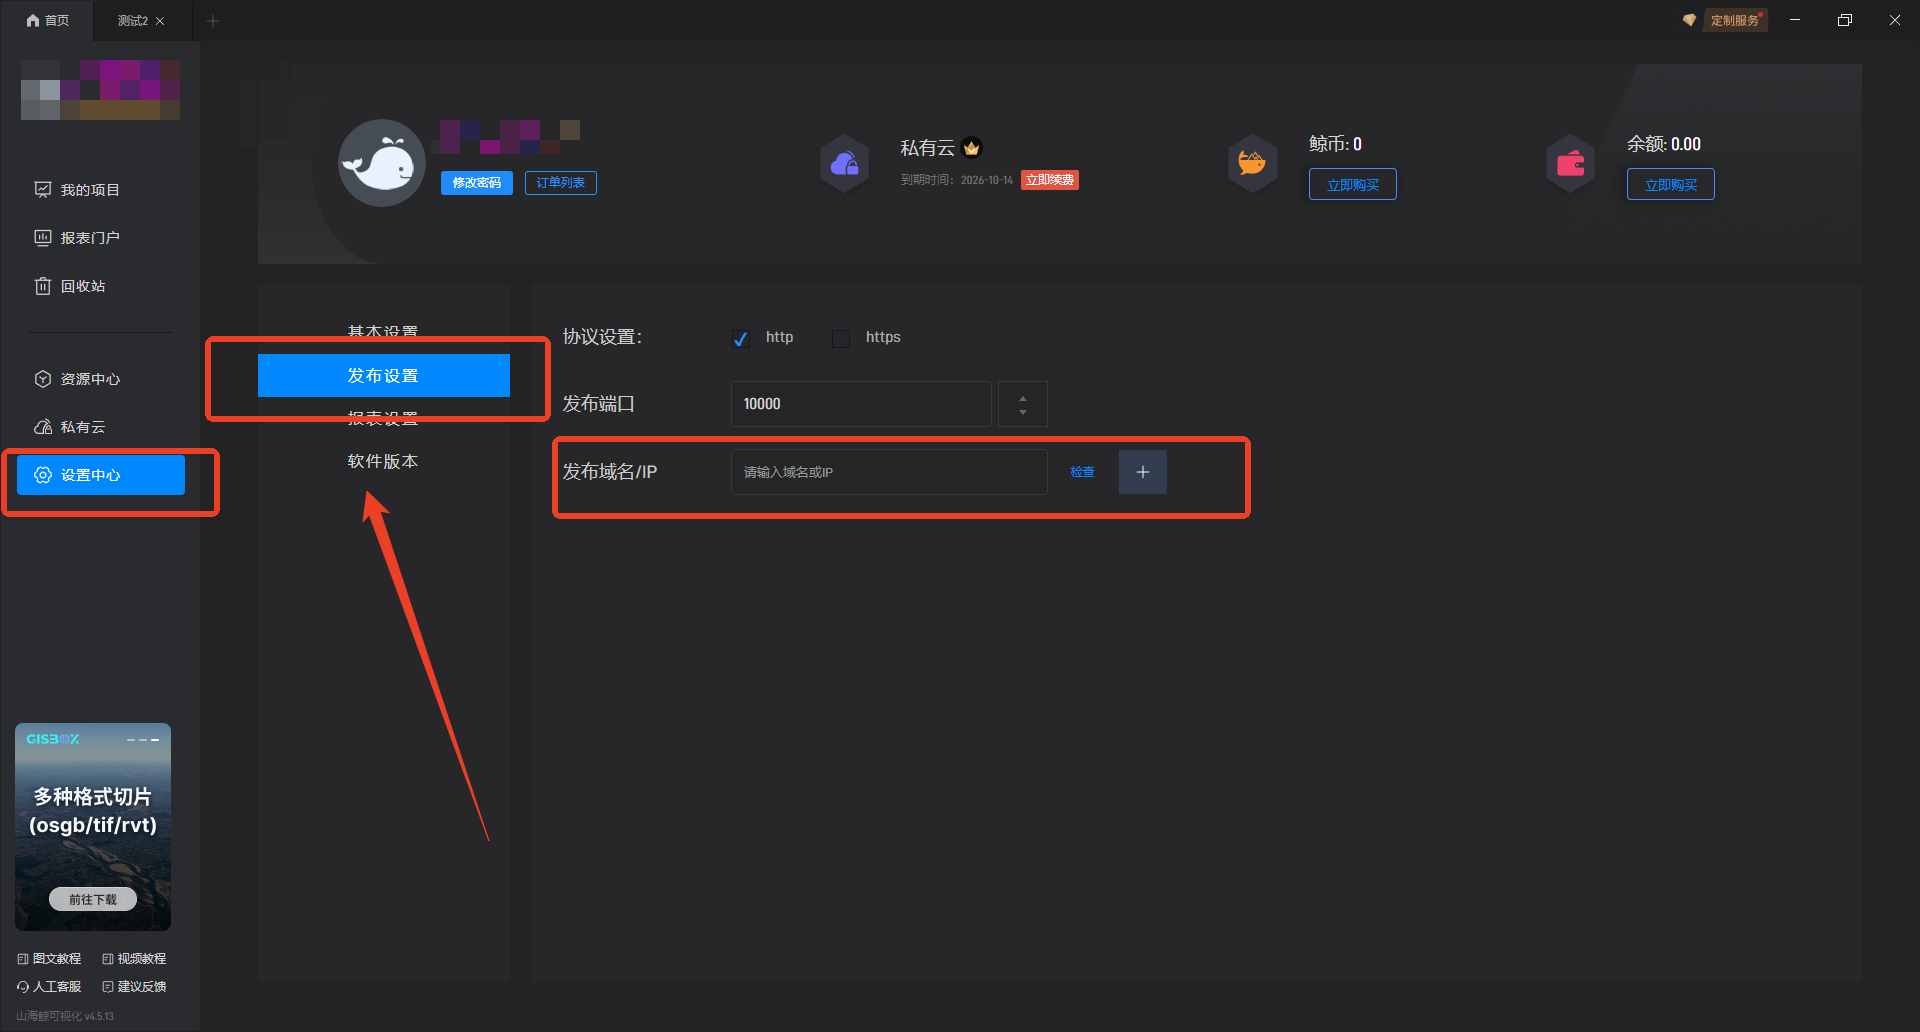Image resolution: width=1920 pixels, height=1032 pixels.
Task: Open 报表门户 report portal in sidebar
Action: 90,238
